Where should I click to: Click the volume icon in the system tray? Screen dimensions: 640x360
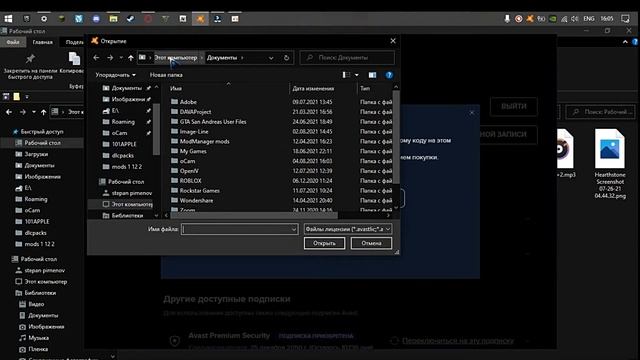(x=575, y=19)
